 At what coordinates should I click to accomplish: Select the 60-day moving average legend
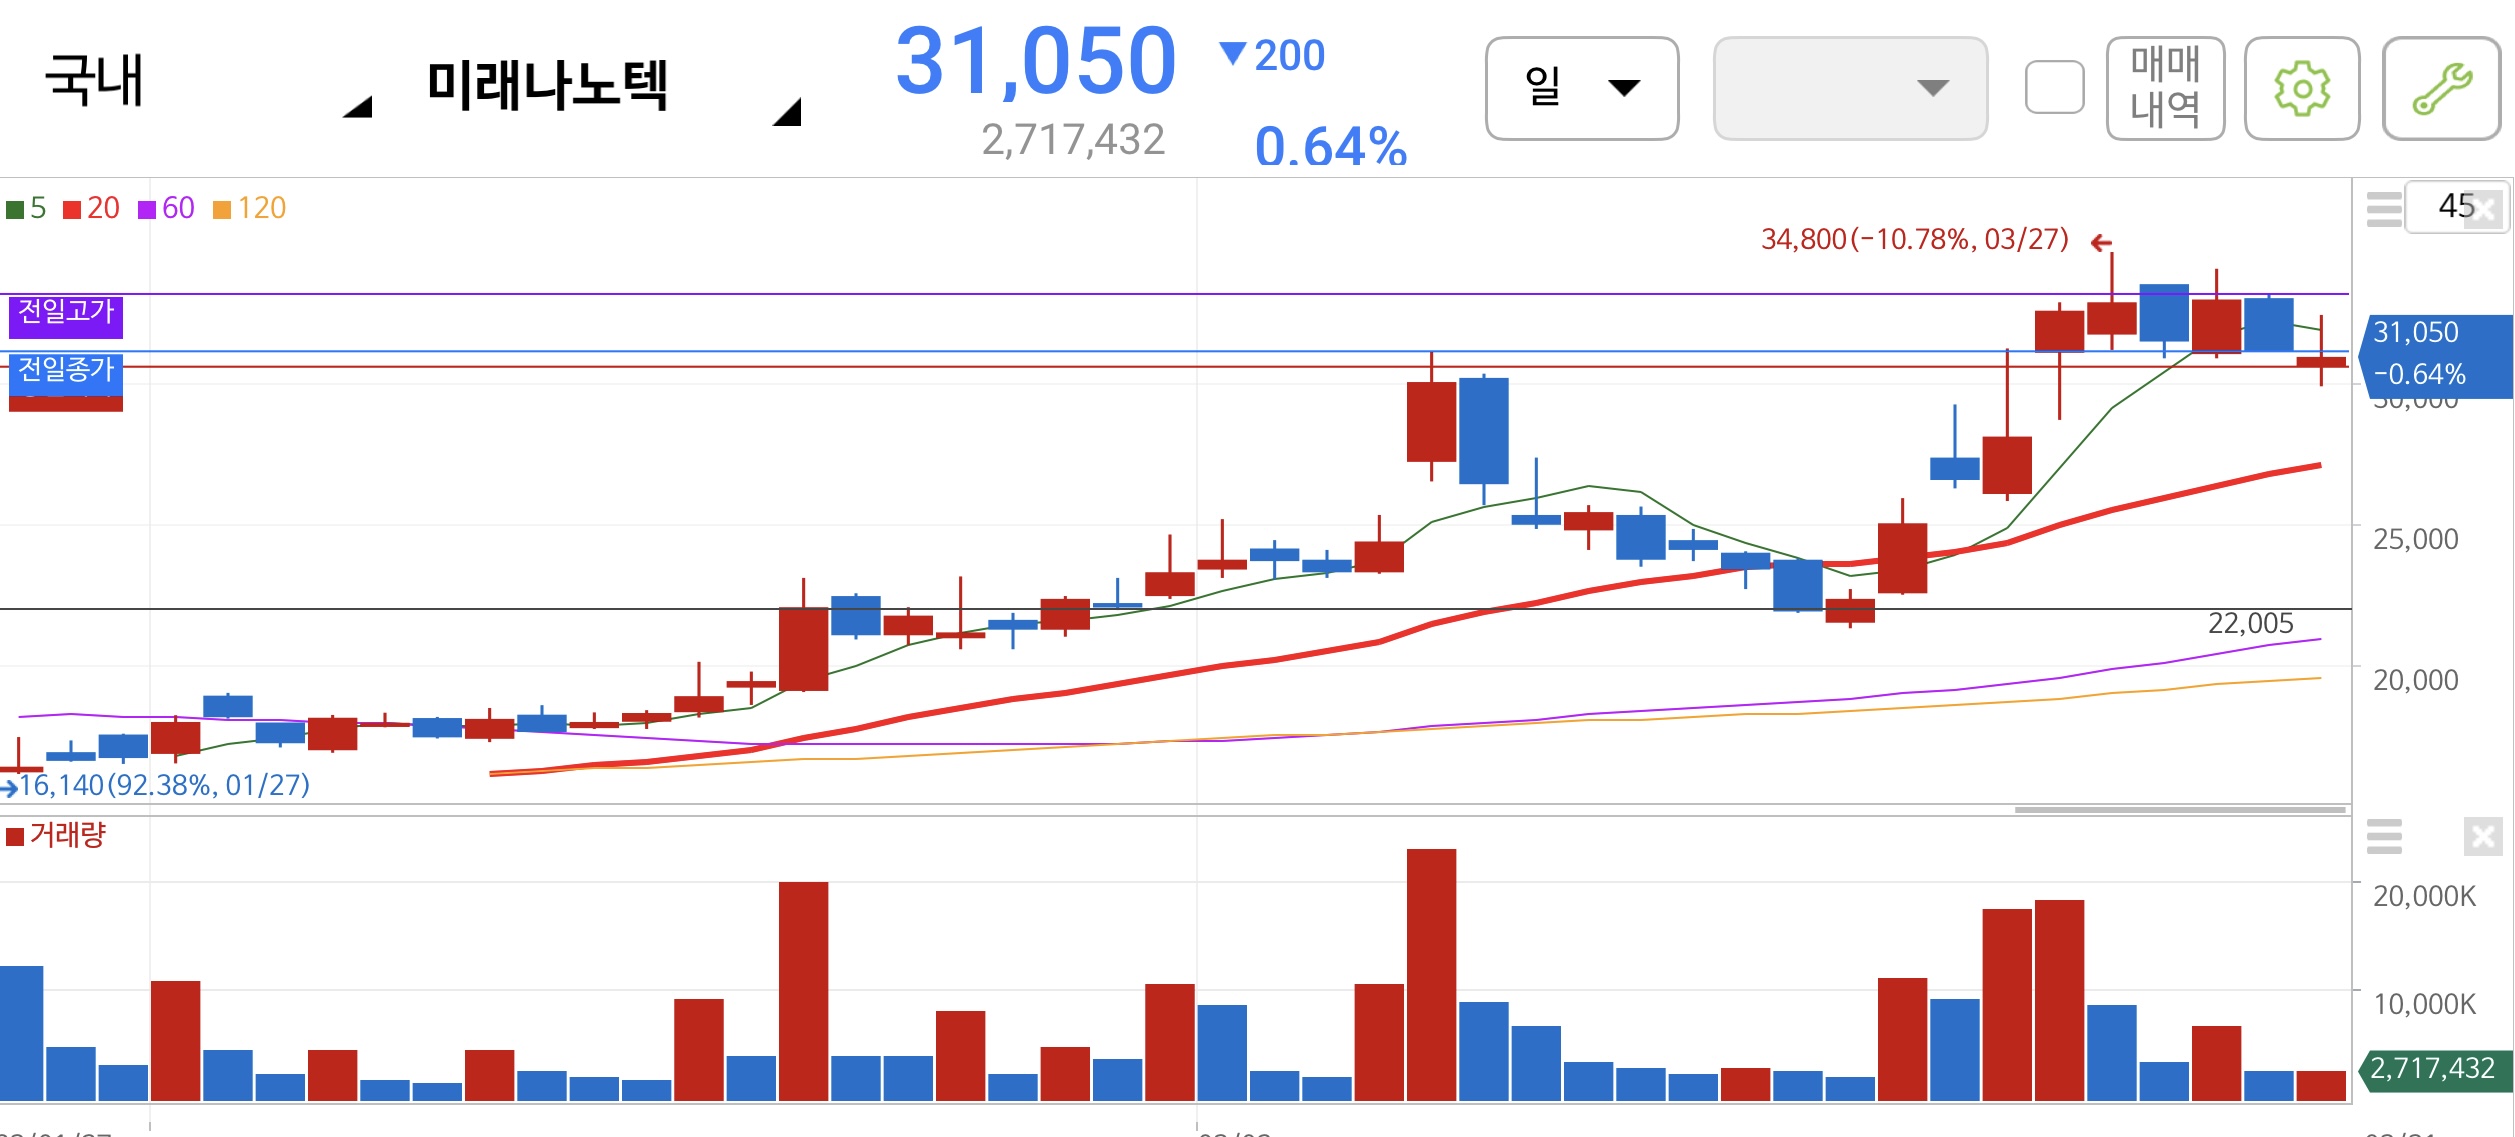pyautogui.click(x=166, y=208)
